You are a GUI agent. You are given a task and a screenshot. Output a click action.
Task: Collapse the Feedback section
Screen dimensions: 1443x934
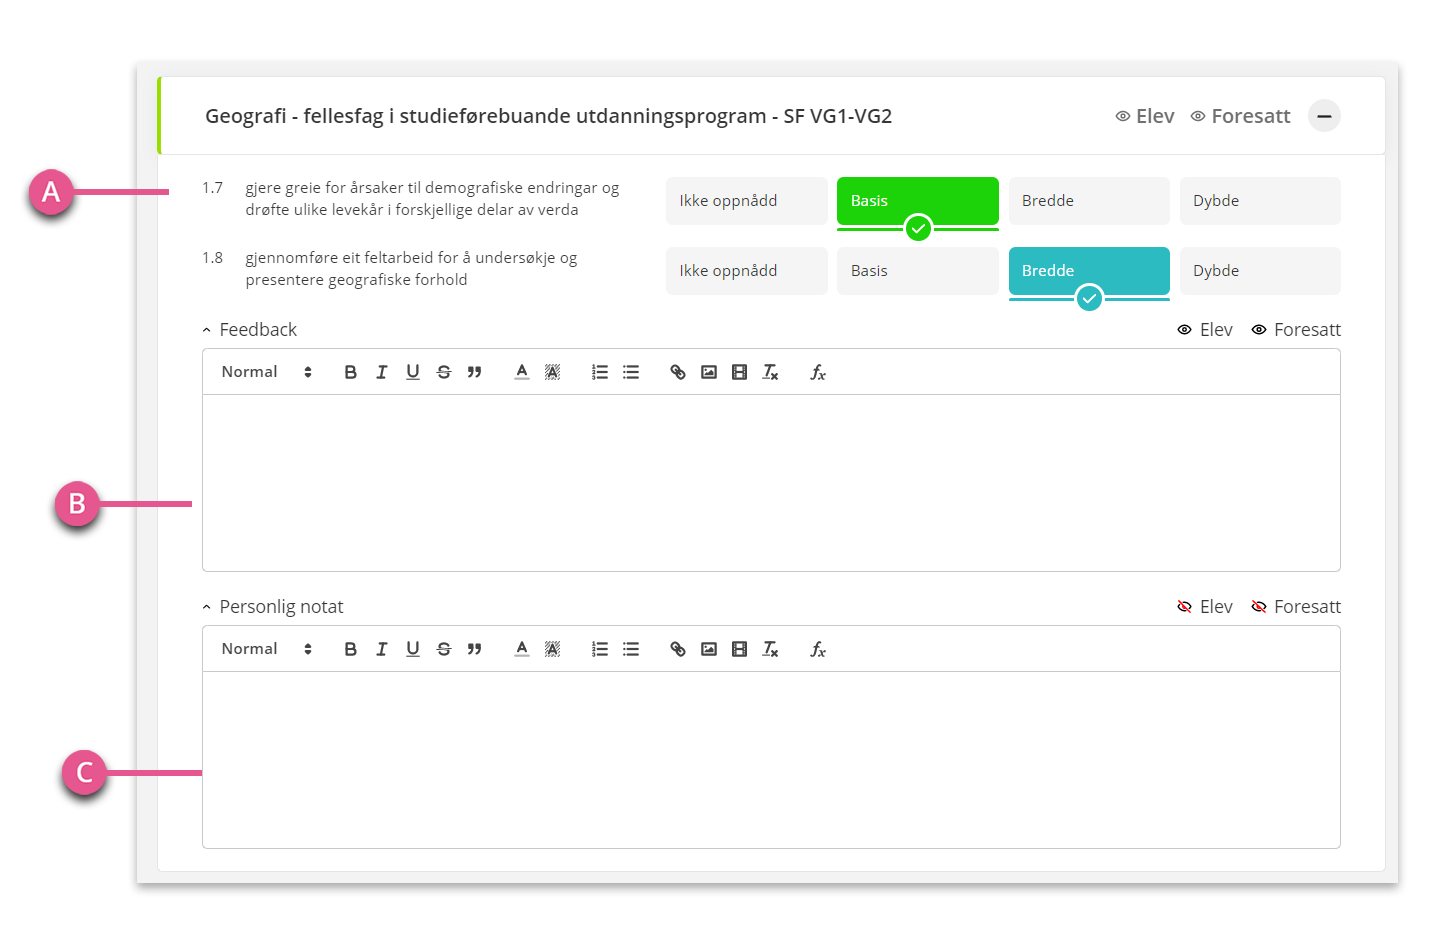[250, 330]
